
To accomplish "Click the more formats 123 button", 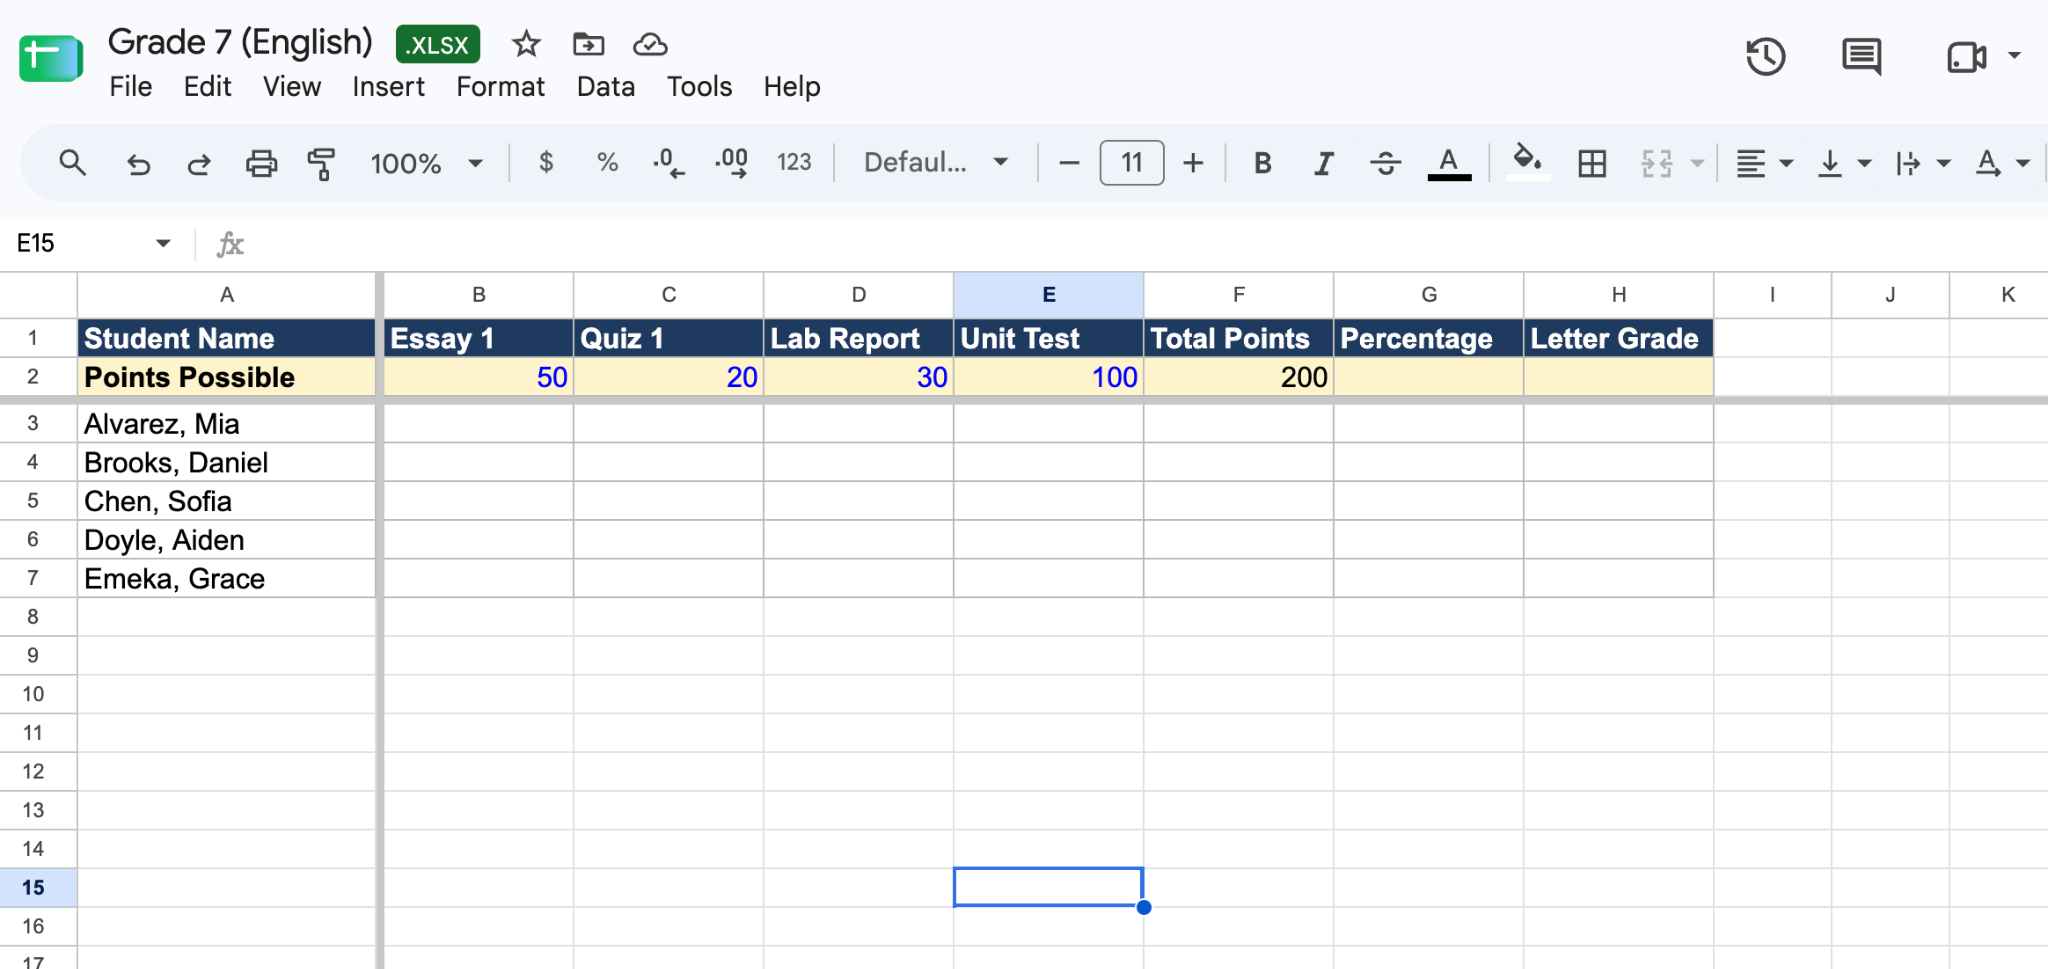I will 794,162.
